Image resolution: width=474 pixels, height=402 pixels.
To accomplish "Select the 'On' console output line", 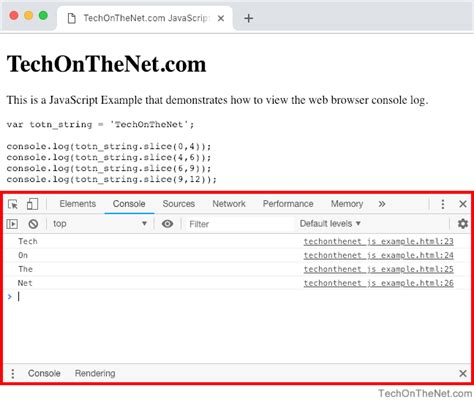I will (x=23, y=255).
